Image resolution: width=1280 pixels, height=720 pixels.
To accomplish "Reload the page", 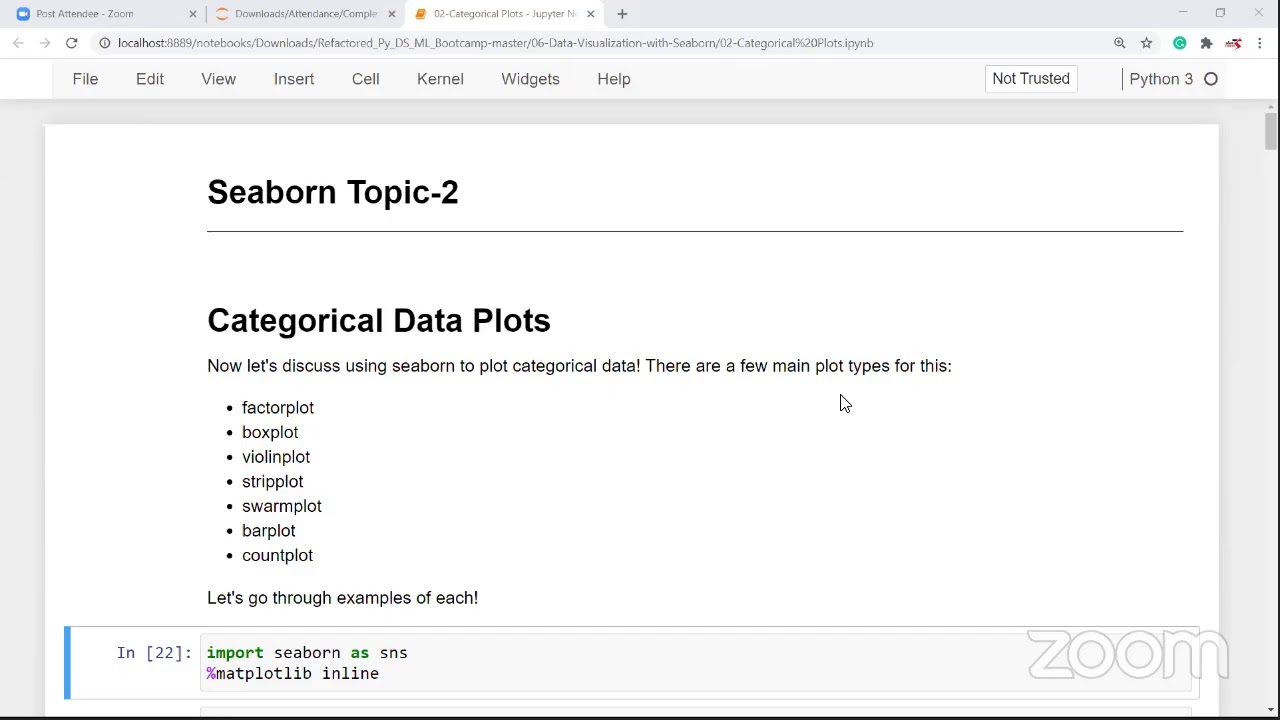I will pyautogui.click(x=72, y=43).
